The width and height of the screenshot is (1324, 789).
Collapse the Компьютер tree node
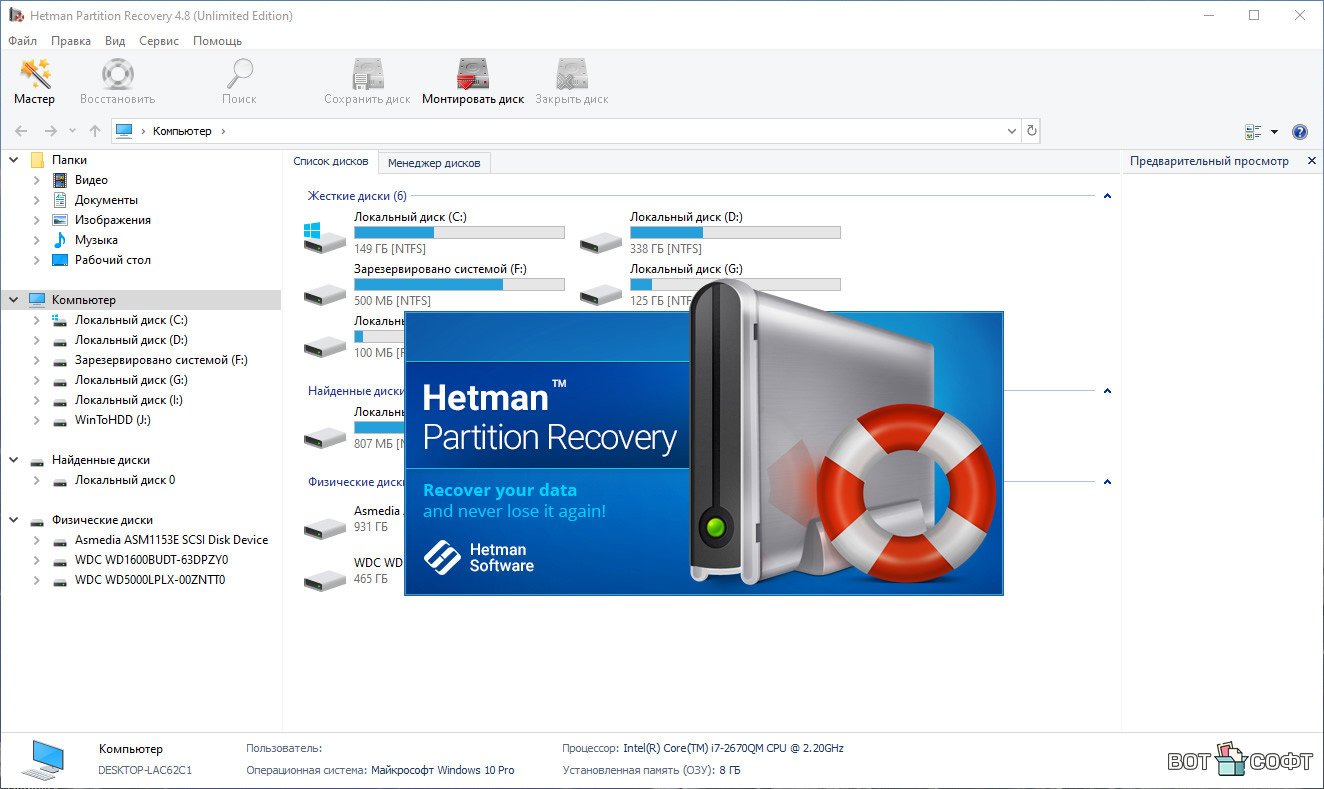pos(14,300)
